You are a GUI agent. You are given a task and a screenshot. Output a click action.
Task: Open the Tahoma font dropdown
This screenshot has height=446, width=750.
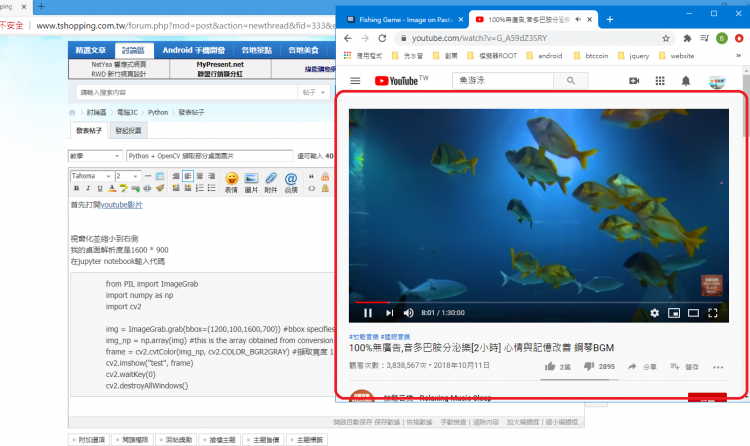pos(91,176)
